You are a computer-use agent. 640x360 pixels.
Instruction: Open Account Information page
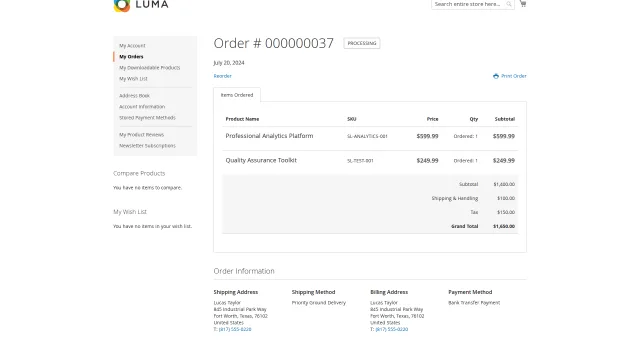point(142,107)
